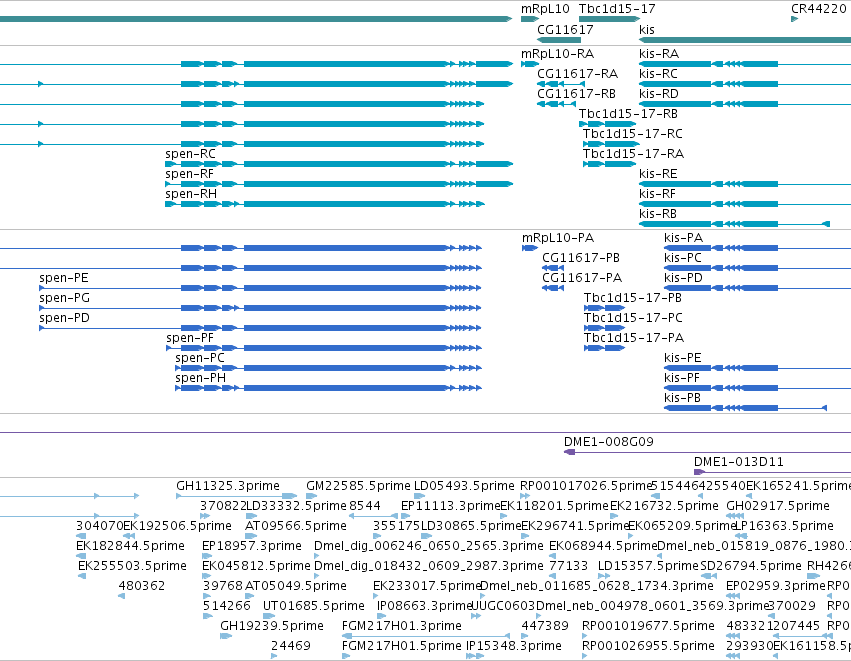Click the CG11617 gene label
Viewport: 851px width, 661px height.
[565, 30]
